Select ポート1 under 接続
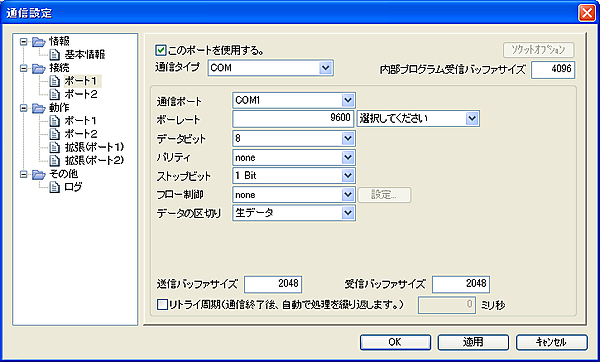The width and height of the screenshot is (600, 362). (x=81, y=81)
